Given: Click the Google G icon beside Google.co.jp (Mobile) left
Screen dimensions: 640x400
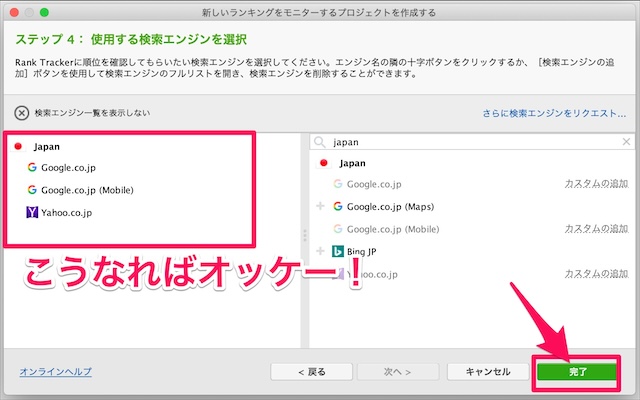Looking at the screenshot, I should click(x=32, y=189).
